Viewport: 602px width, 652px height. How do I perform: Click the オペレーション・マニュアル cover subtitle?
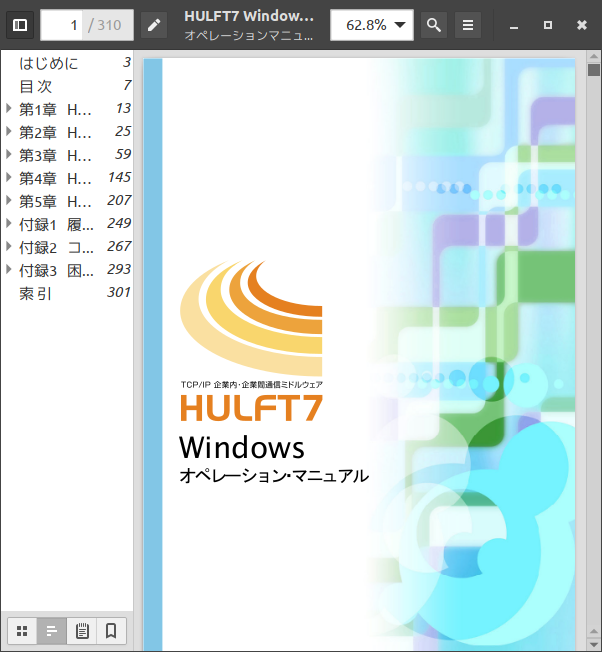click(274, 476)
